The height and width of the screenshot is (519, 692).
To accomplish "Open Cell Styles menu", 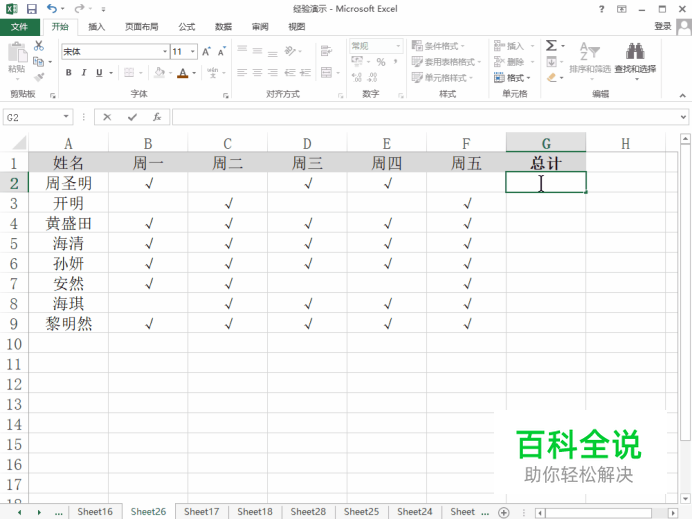I will pyautogui.click(x=442, y=78).
